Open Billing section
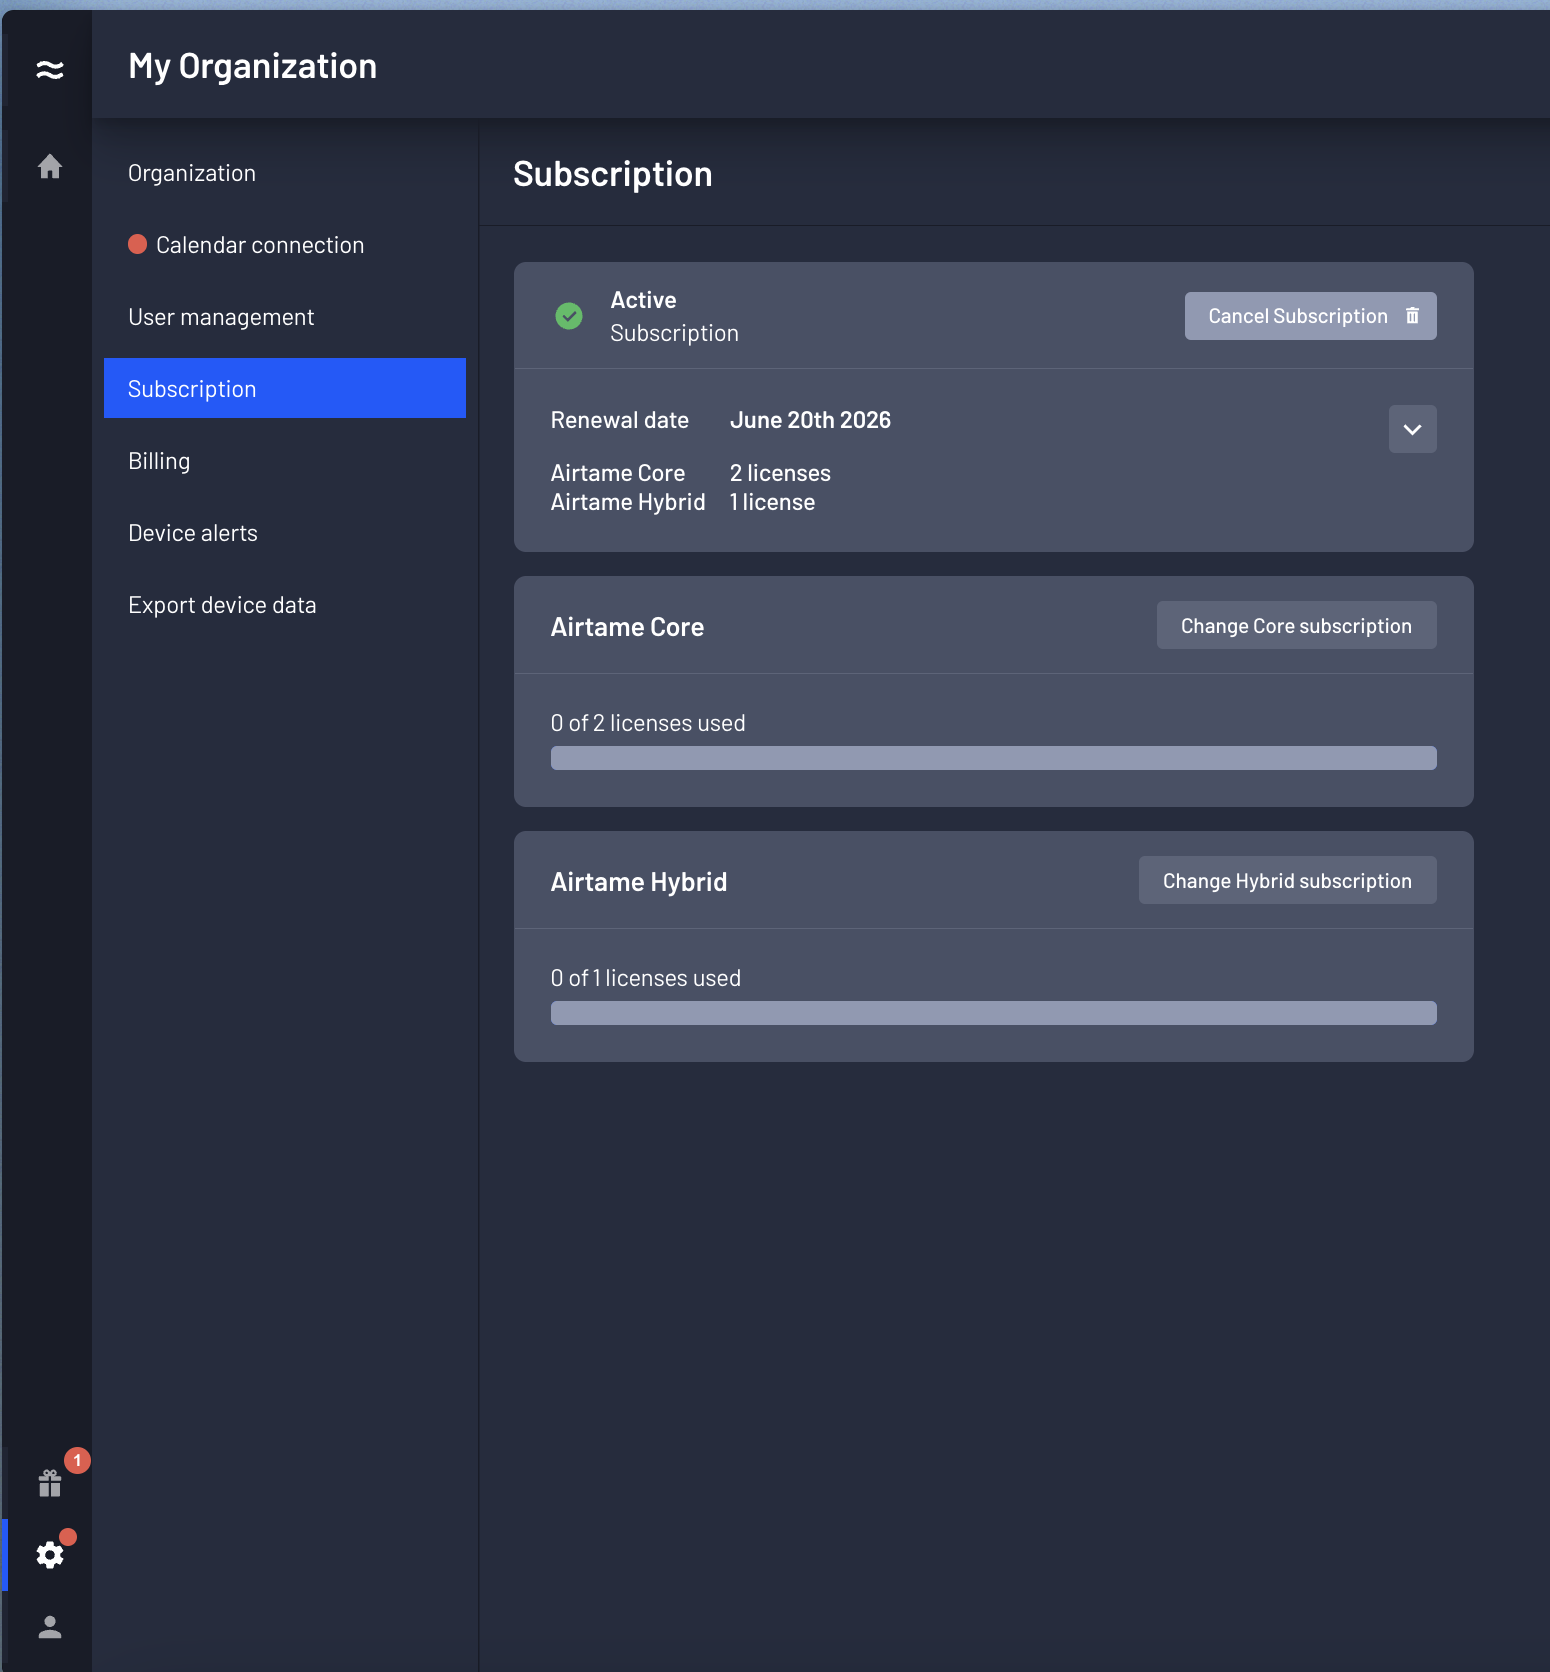Viewport: 1550px width, 1672px height. tap(285, 461)
